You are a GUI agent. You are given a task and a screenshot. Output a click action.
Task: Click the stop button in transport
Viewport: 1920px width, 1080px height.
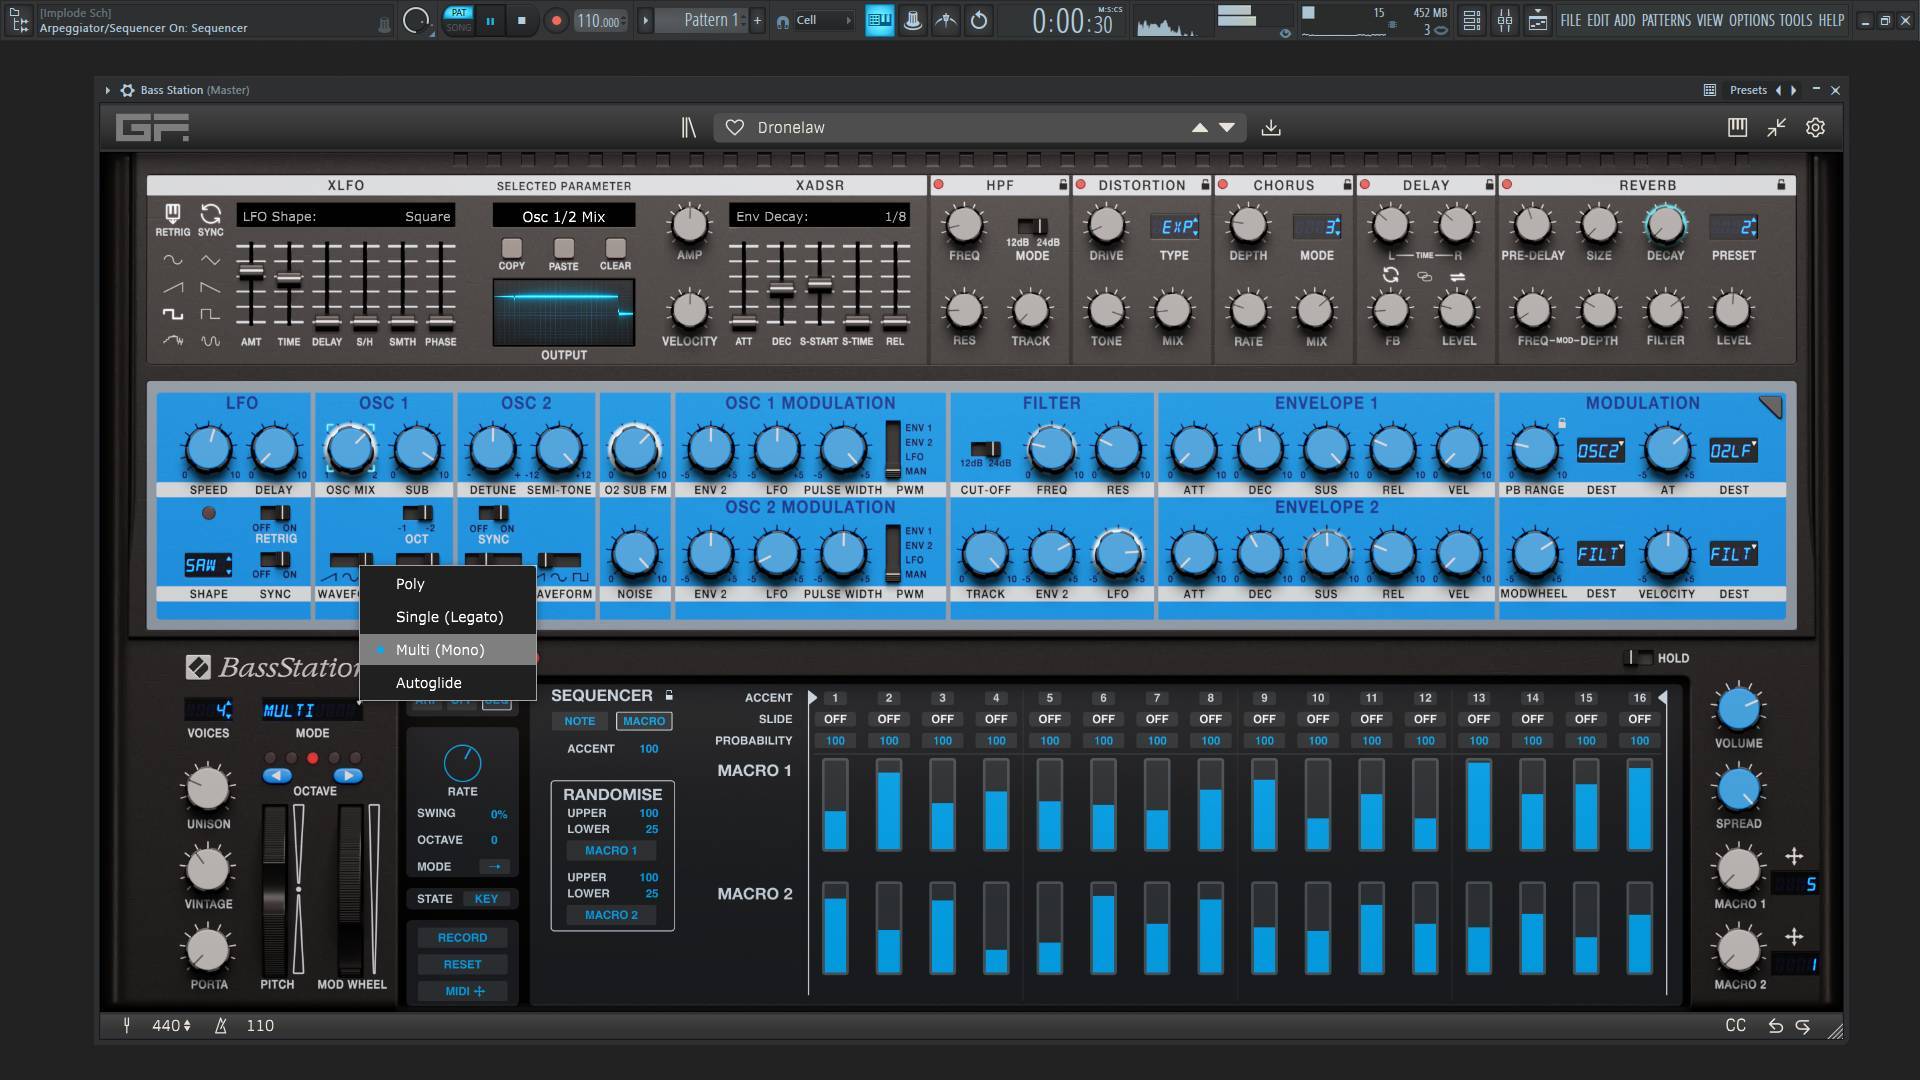pos(521,20)
